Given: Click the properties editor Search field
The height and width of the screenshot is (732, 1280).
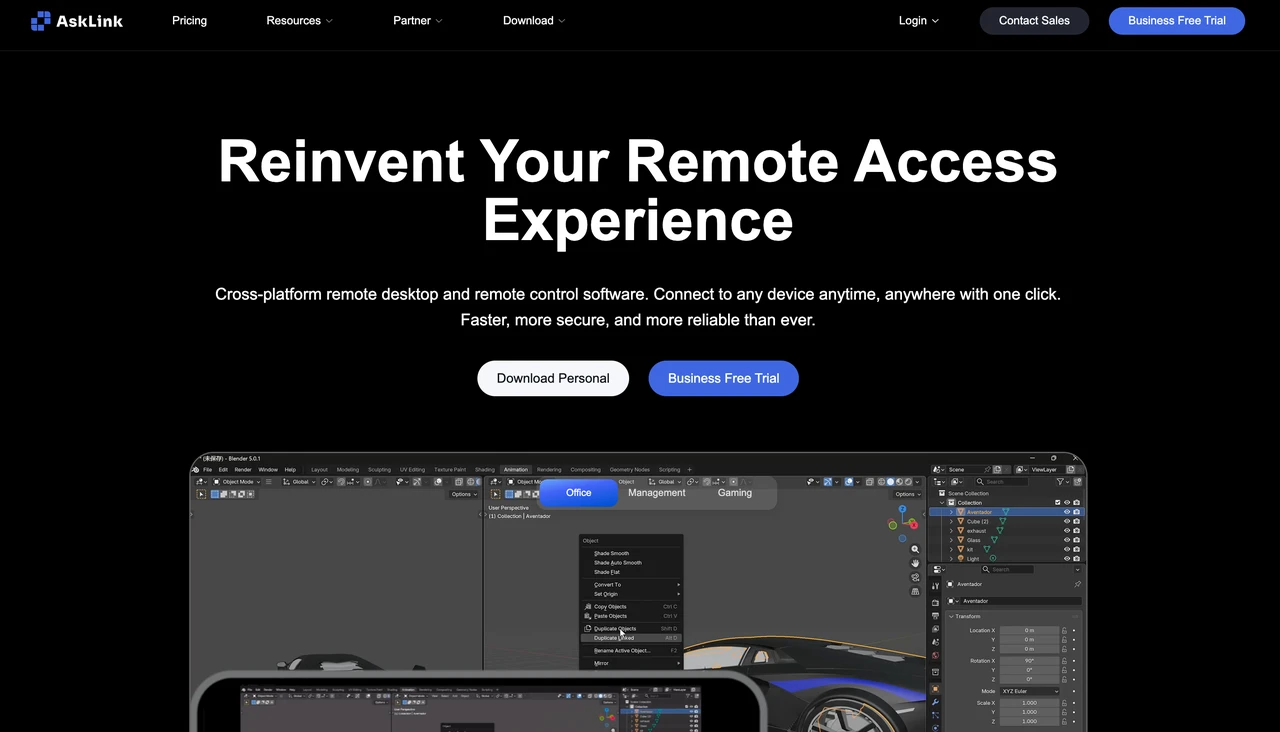Looking at the screenshot, I should click(1007, 569).
